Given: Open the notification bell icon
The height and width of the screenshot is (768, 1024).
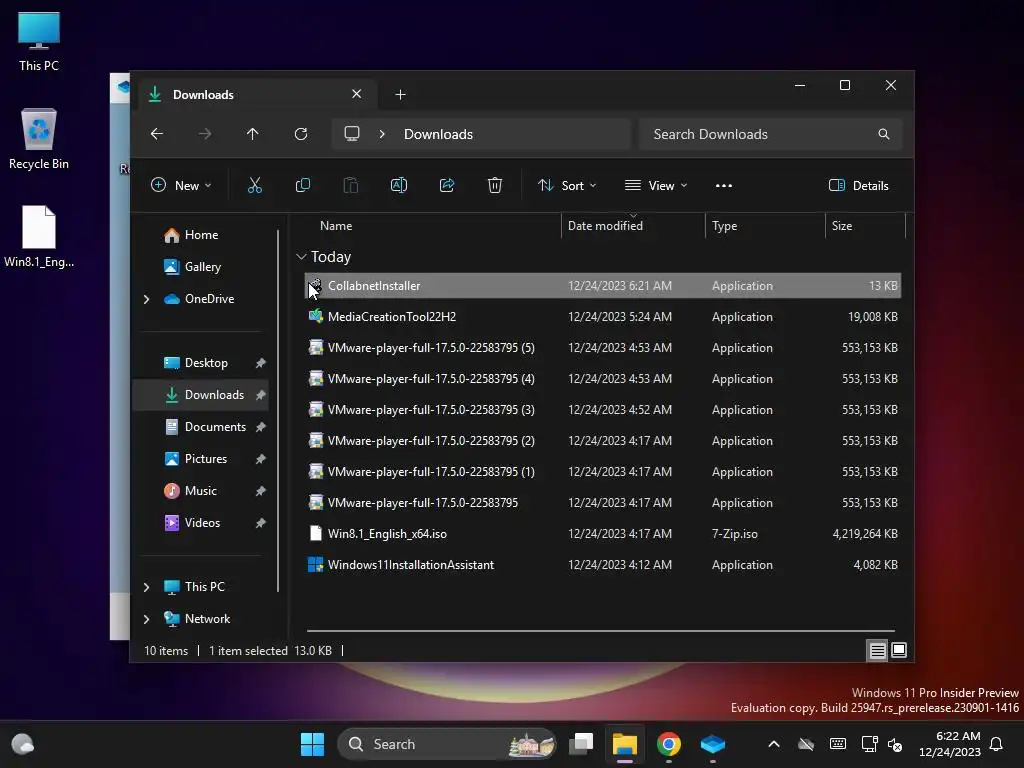Looking at the screenshot, I should (x=997, y=744).
